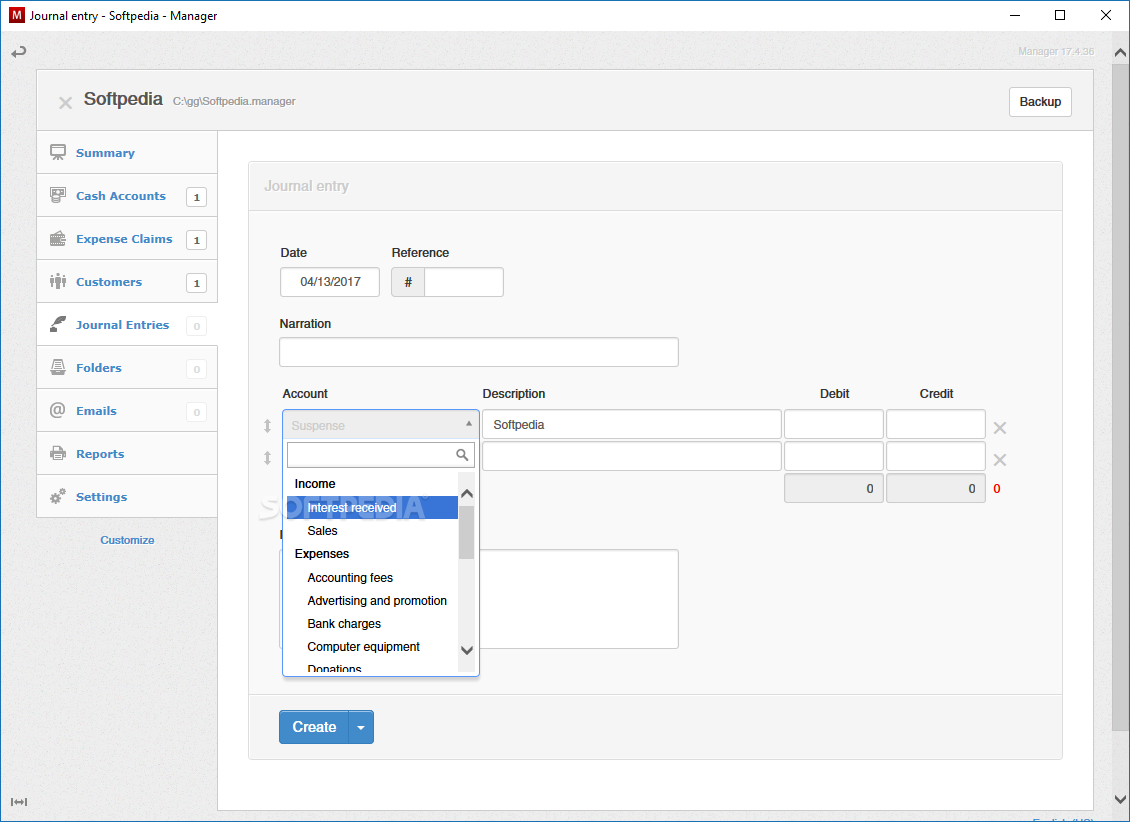Open the Summary tab
This screenshot has width=1130, height=822.
127,153
